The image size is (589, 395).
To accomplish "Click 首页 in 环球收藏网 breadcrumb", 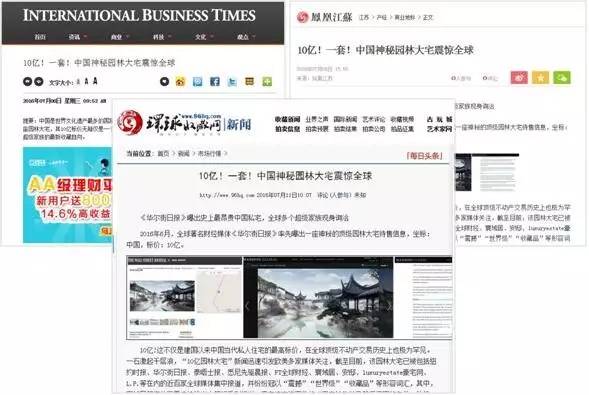I will click(163, 154).
